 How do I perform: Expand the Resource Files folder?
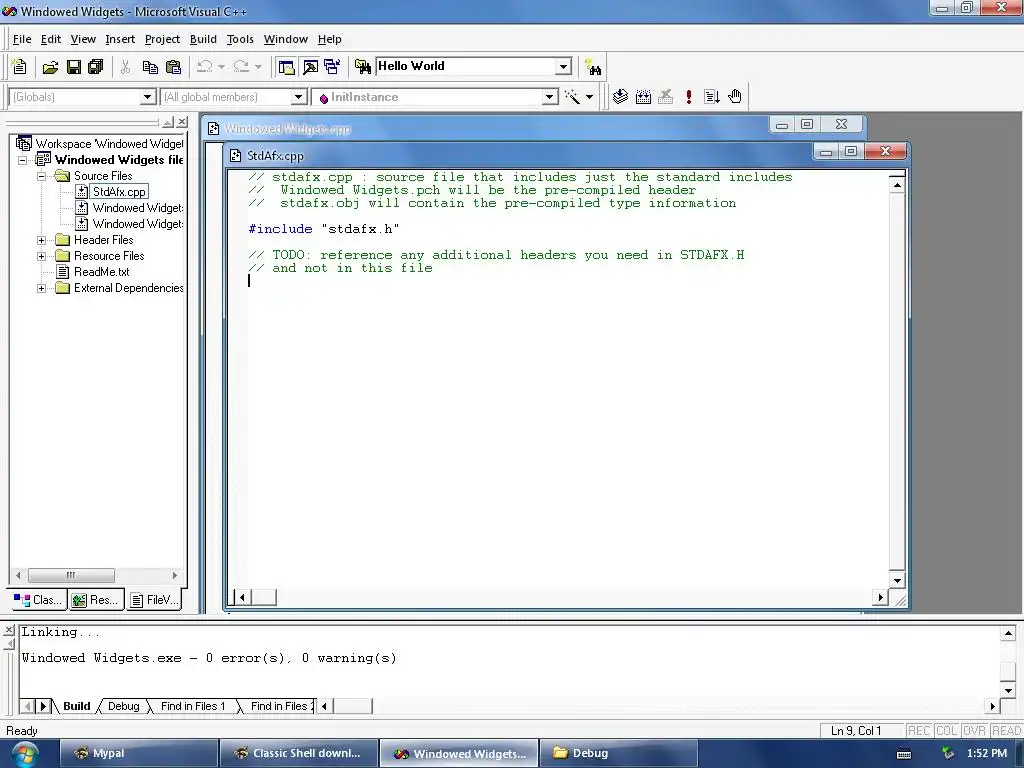coord(41,256)
